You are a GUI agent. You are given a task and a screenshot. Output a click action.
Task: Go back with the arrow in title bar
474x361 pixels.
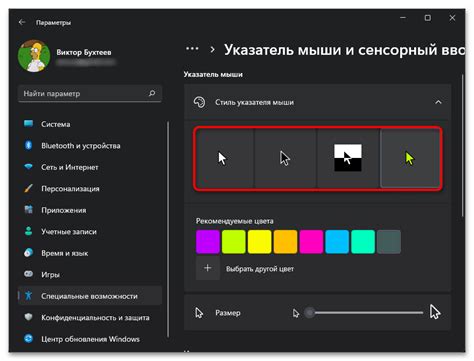tap(22, 22)
